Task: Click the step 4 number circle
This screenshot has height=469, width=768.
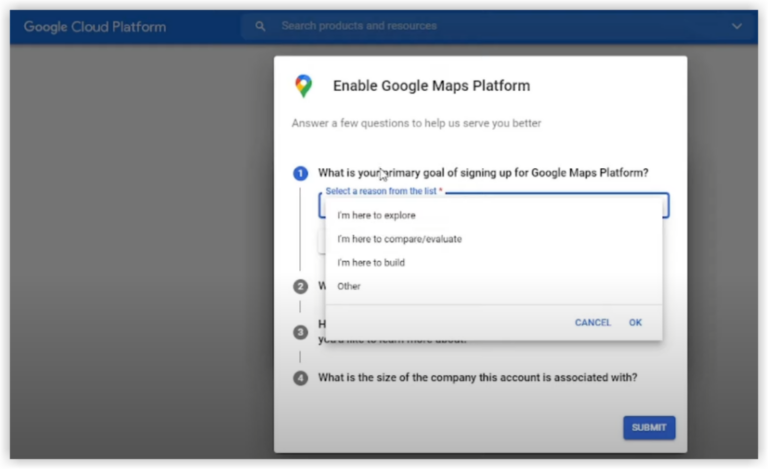Action: point(300,378)
